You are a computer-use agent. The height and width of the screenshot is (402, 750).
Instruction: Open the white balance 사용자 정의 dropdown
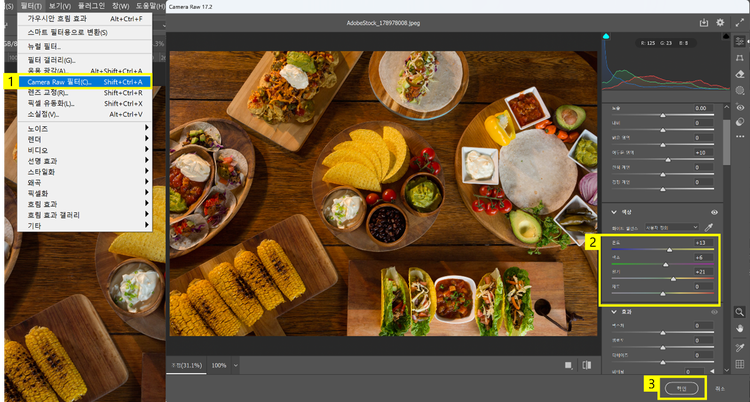tap(672, 227)
